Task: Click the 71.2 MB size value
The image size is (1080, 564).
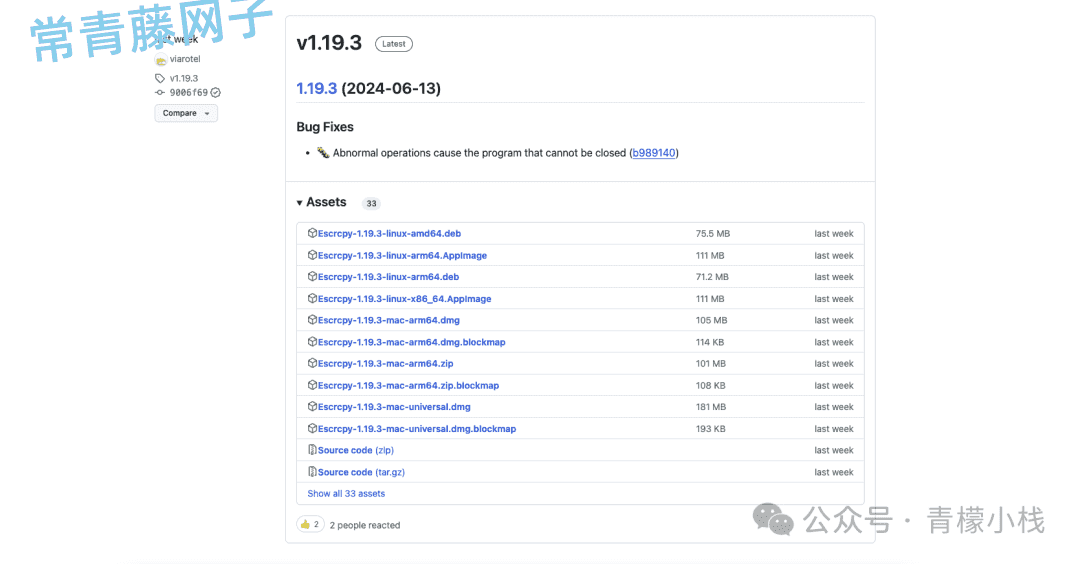Action: coord(712,277)
